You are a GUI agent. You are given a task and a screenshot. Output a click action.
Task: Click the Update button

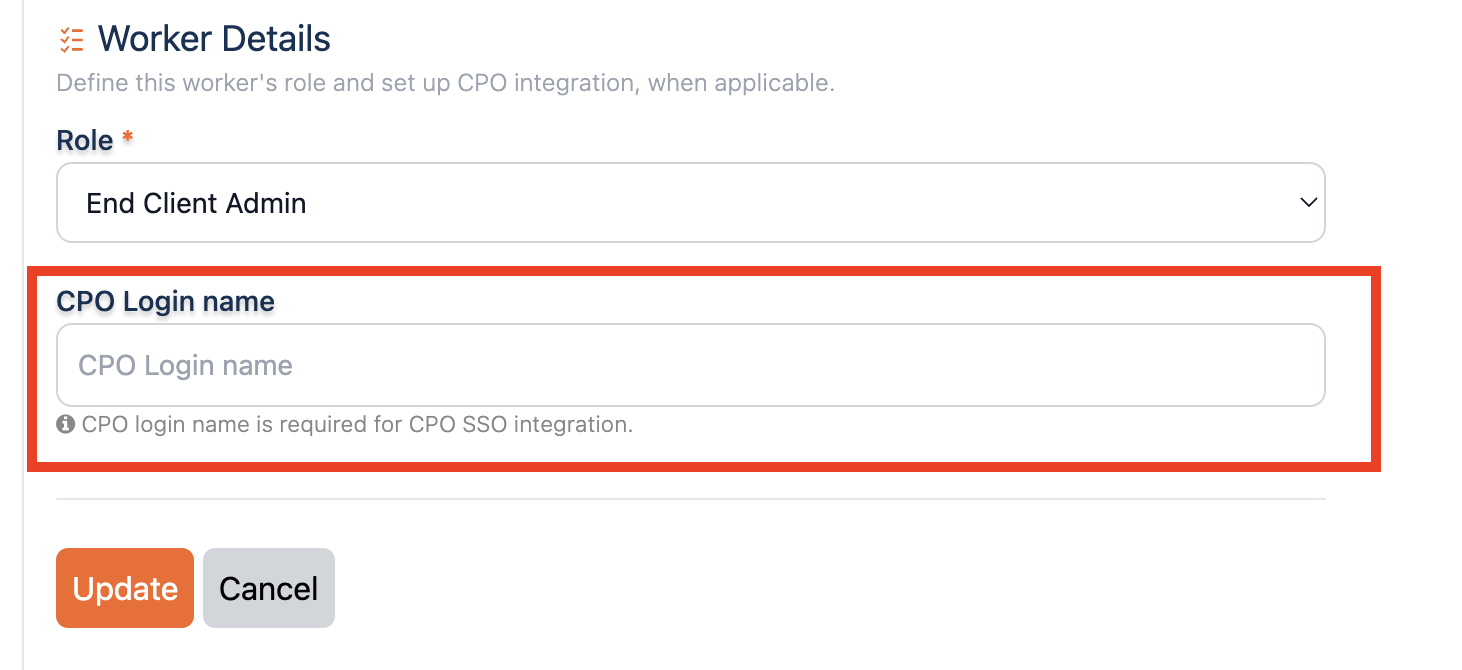[125, 588]
